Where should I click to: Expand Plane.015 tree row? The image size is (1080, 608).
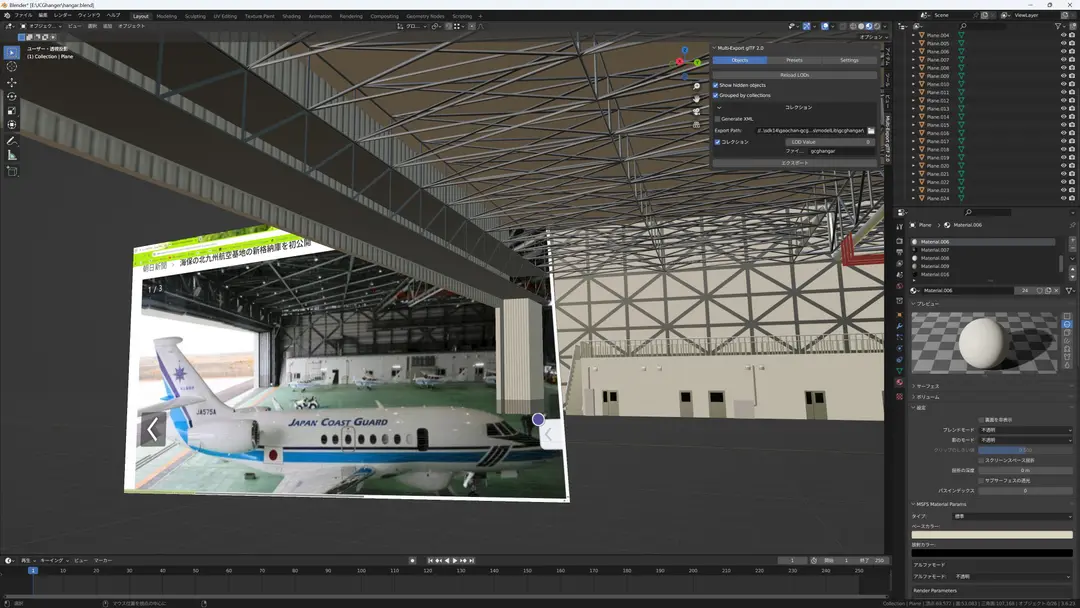tap(914, 125)
